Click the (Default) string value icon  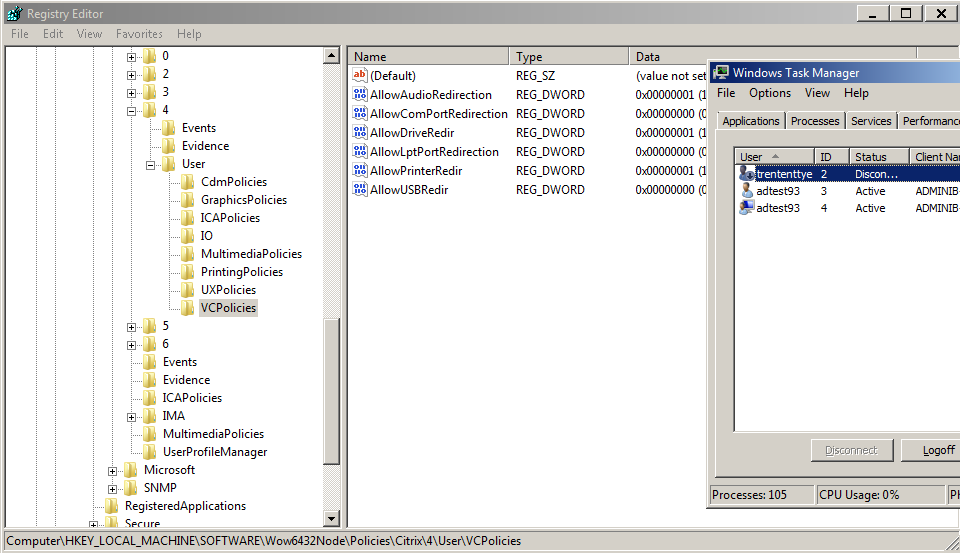tap(360, 75)
